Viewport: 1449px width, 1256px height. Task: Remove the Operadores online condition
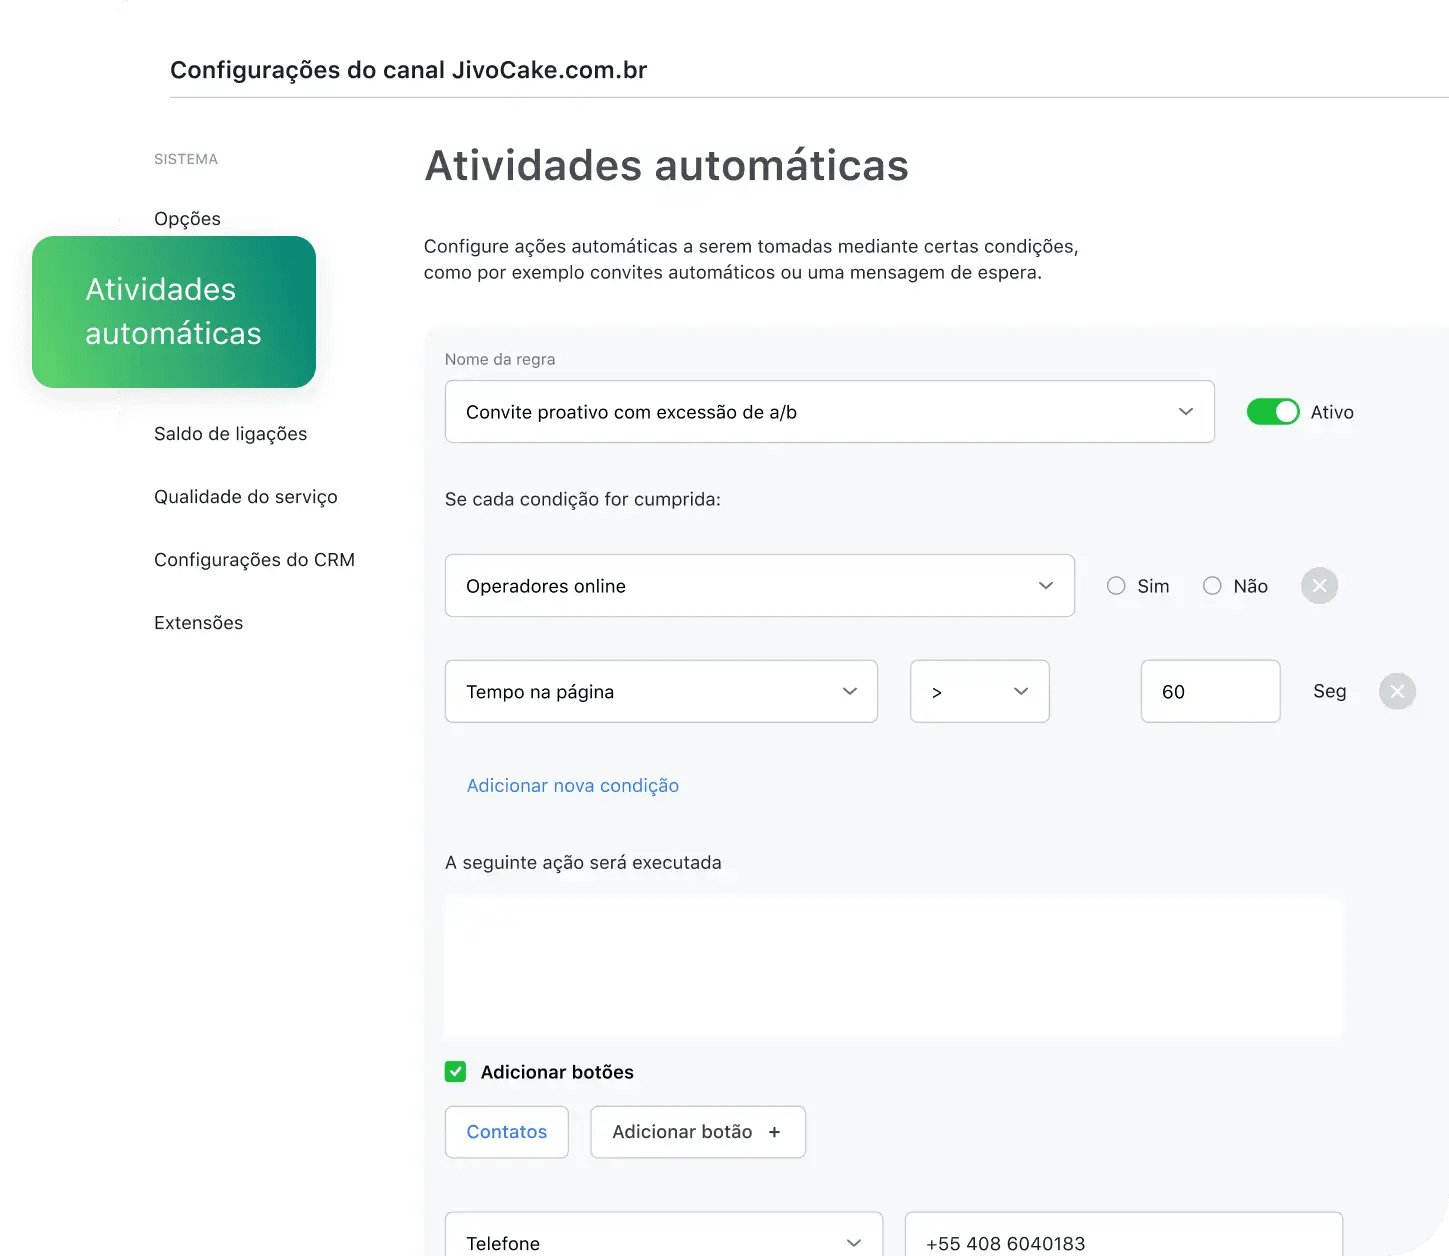(1319, 586)
